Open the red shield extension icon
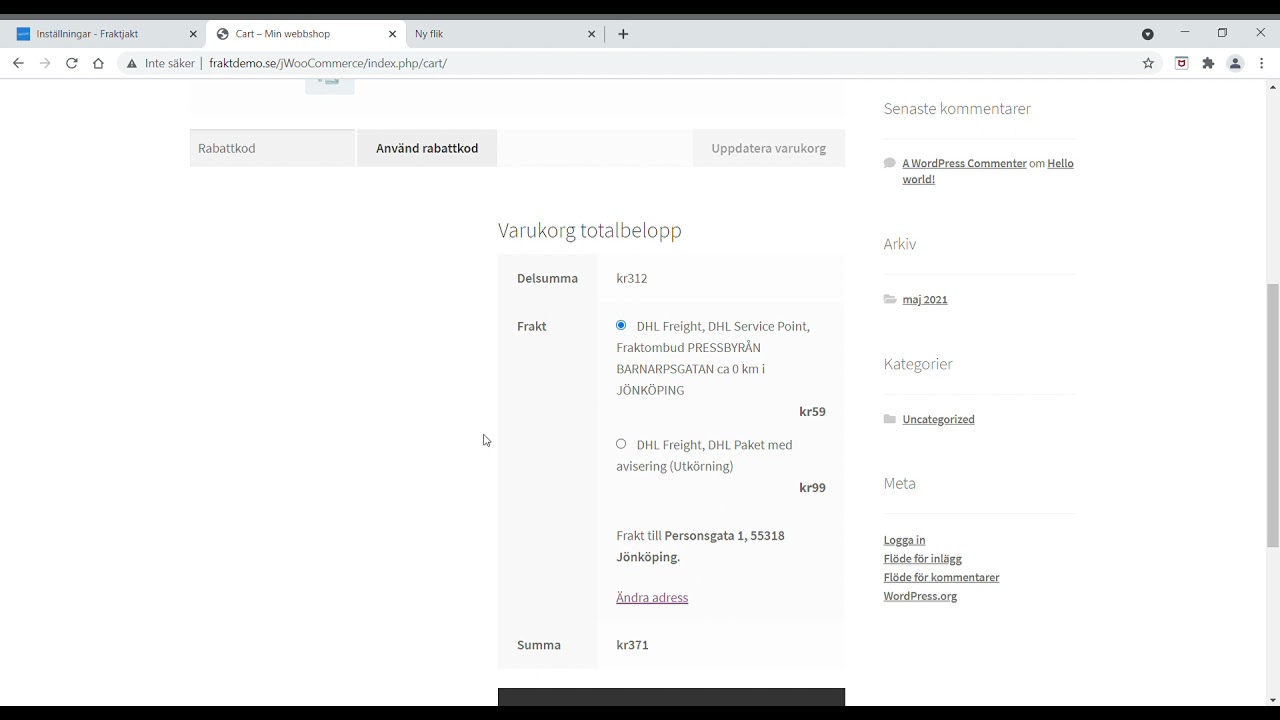The height and width of the screenshot is (720, 1280). click(x=1181, y=63)
